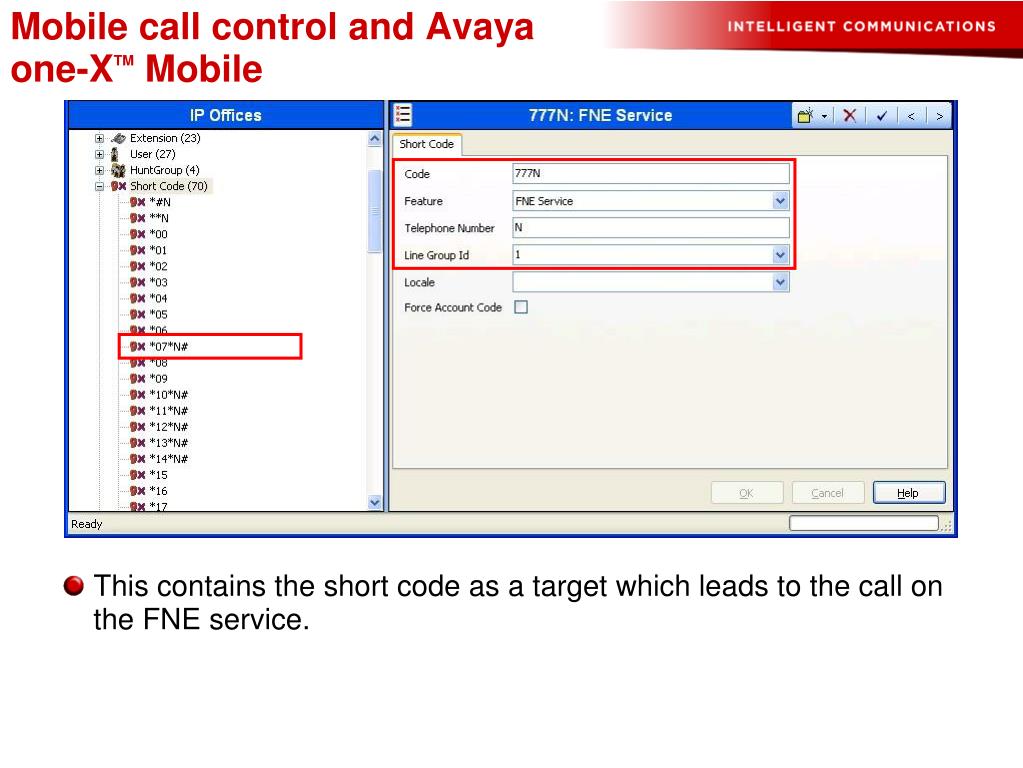Image resolution: width=1023 pixels, height=768 pixels.
Task: Collapse the Short Code (70) tree node
Action: [99, 187]
